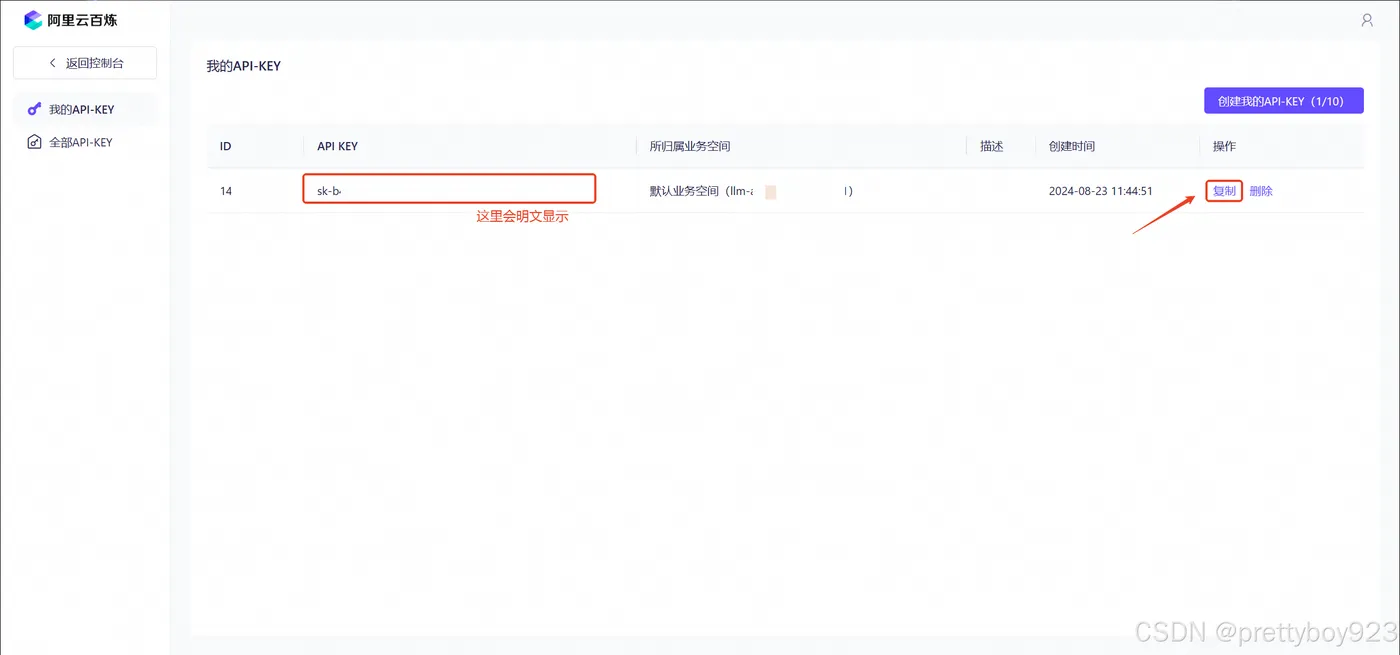The height and width of the screenshot is (655, 1400).
Task: Click the ID column header
Action: (x=226, y=146)
